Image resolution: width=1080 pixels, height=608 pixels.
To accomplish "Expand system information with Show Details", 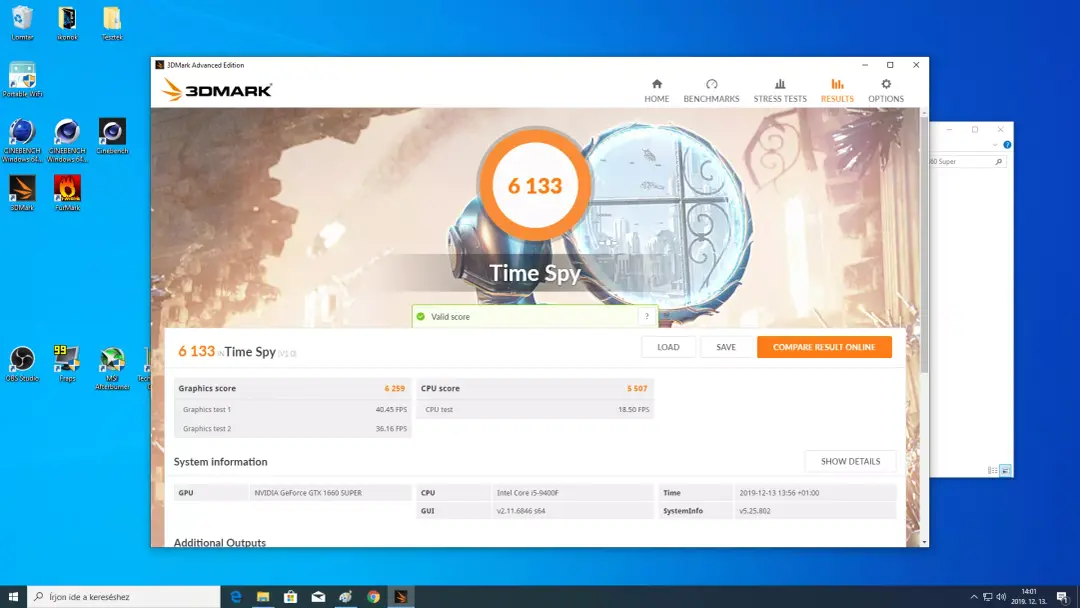I will pos(850,461).
